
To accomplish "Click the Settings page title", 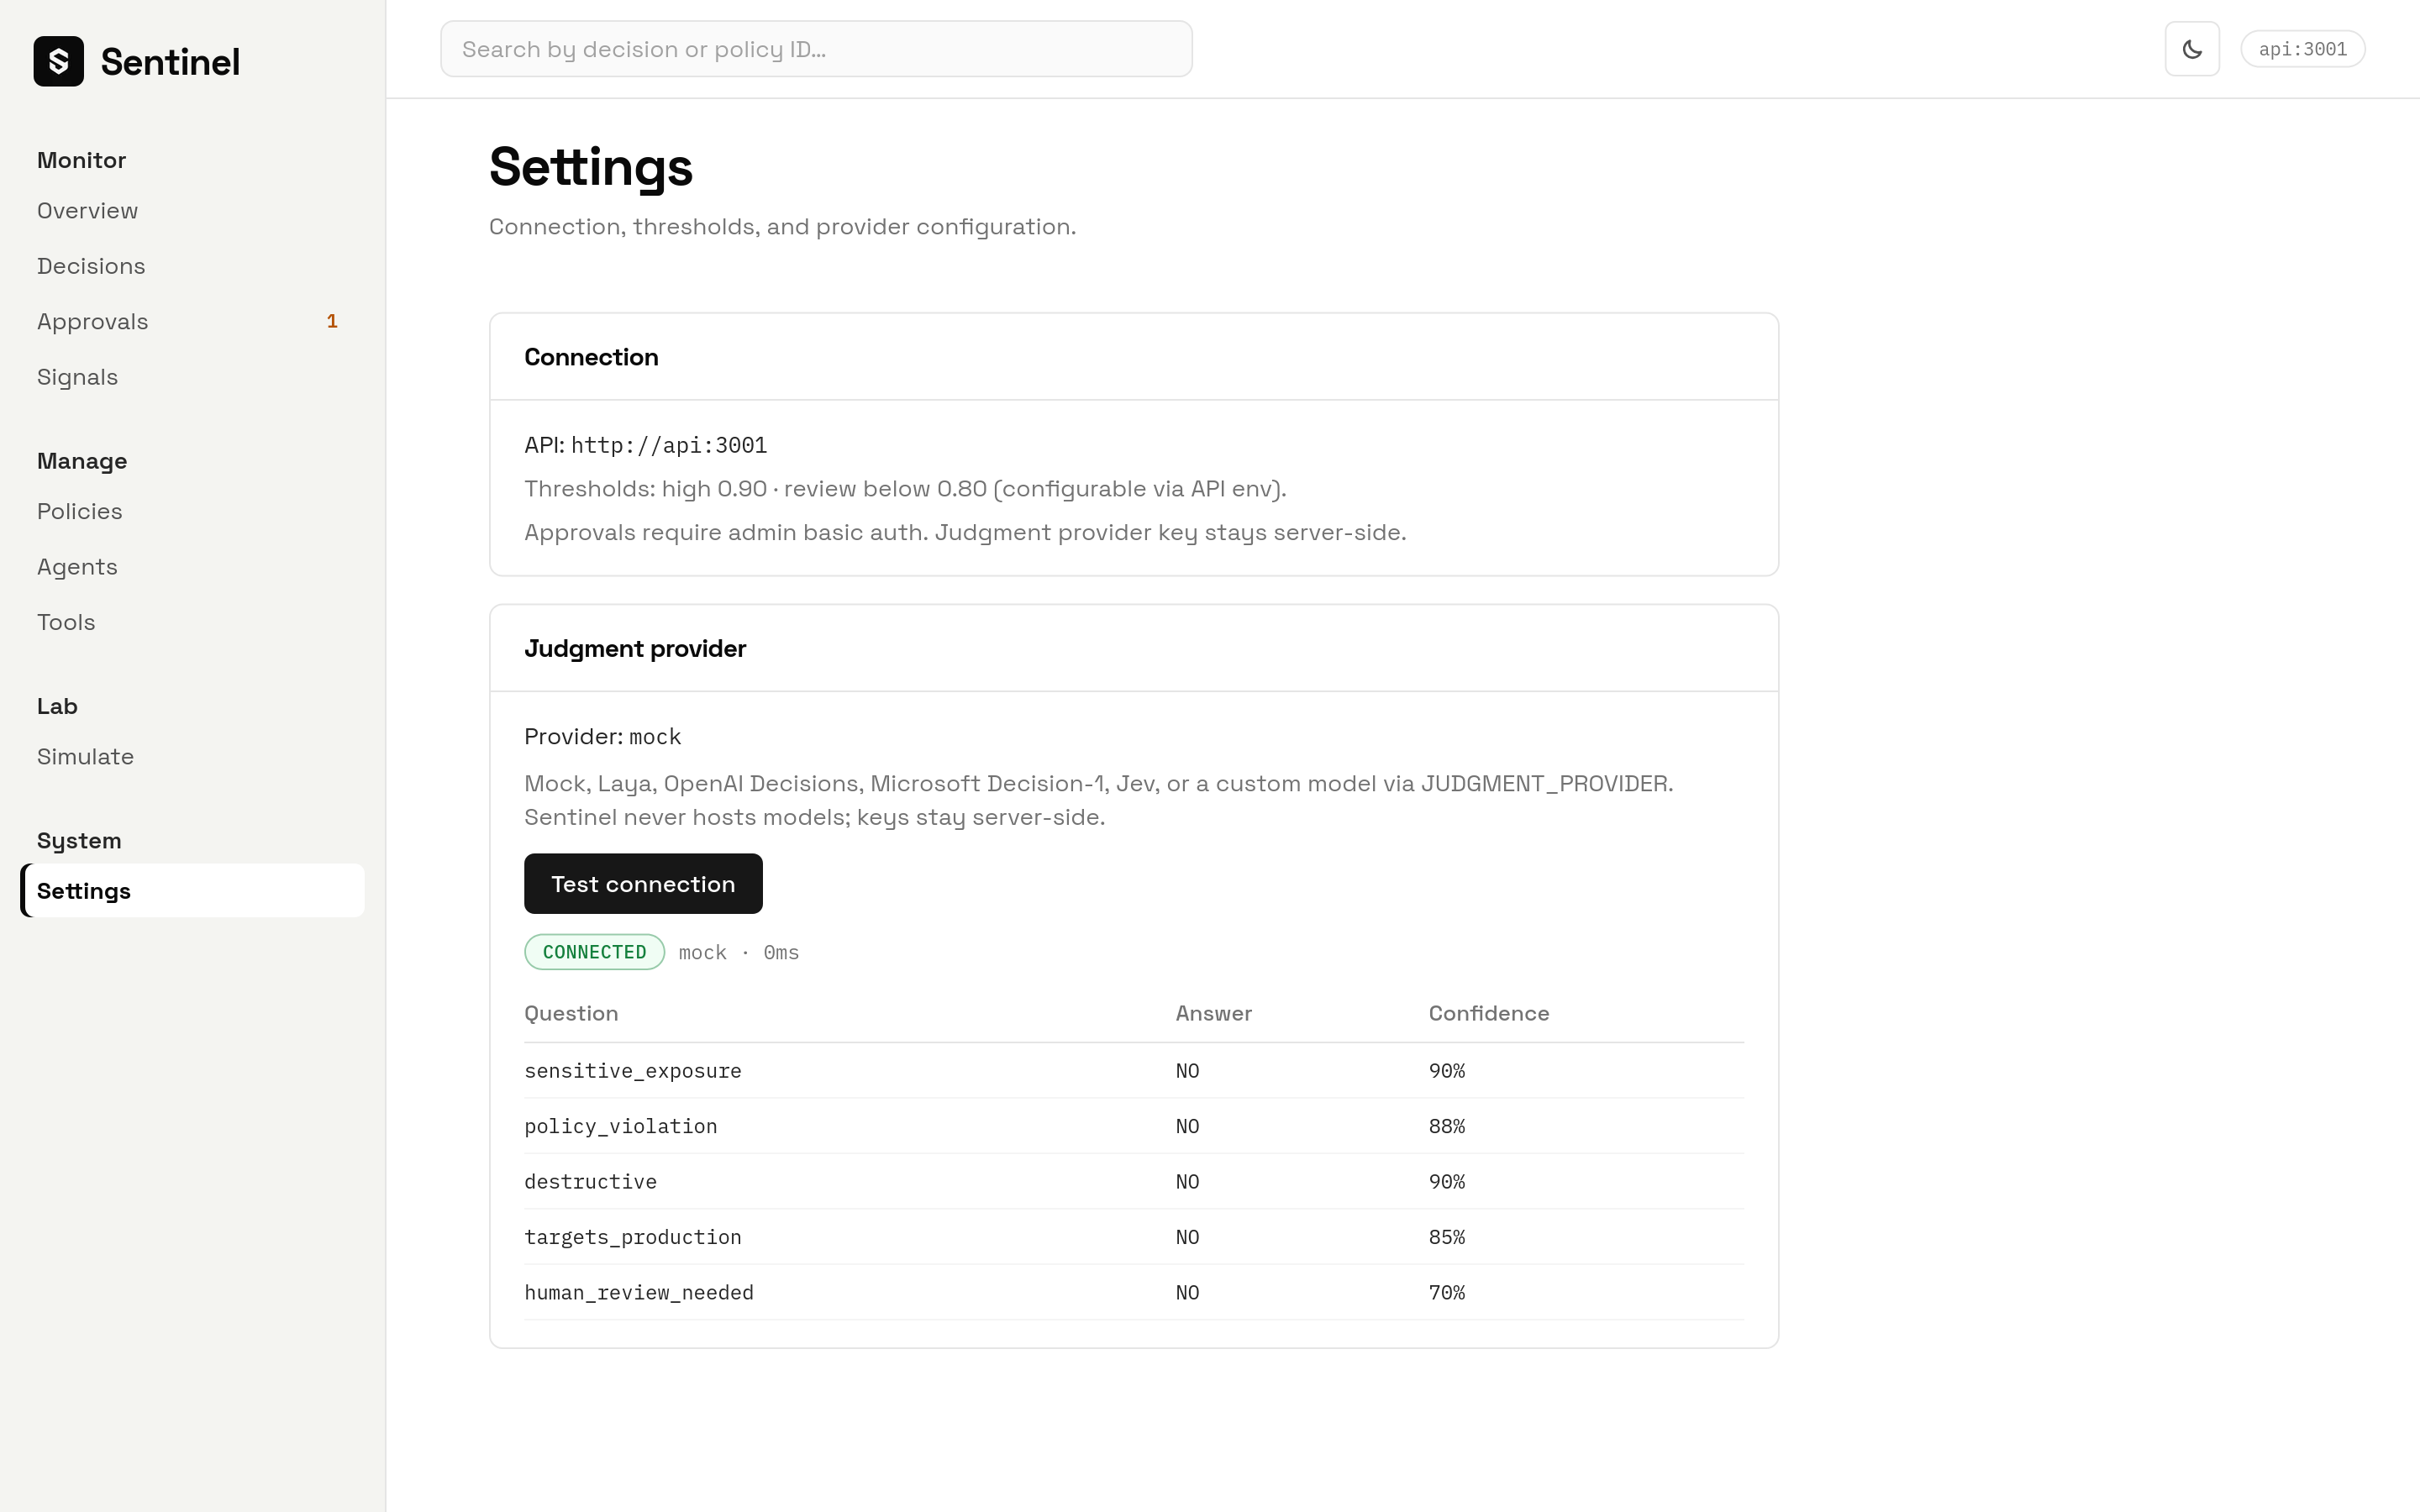I will point(590,167).
